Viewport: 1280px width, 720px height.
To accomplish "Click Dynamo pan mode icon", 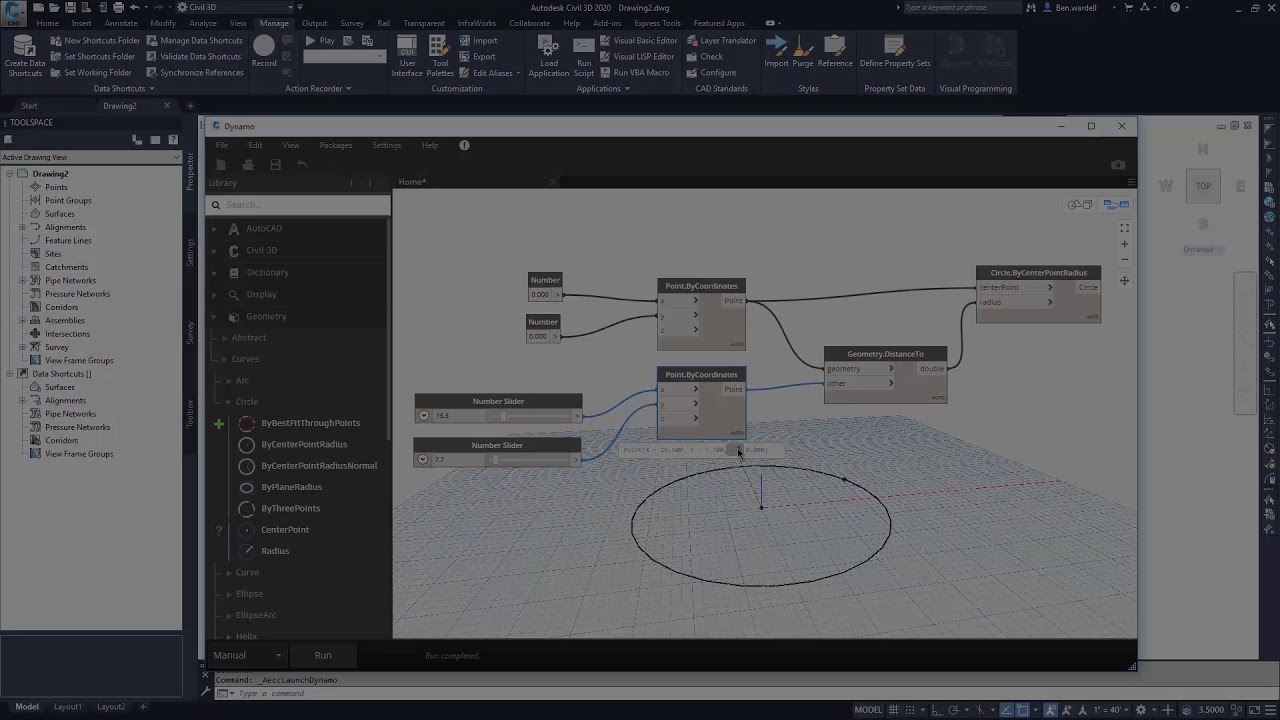I will tap(1124, 281).
